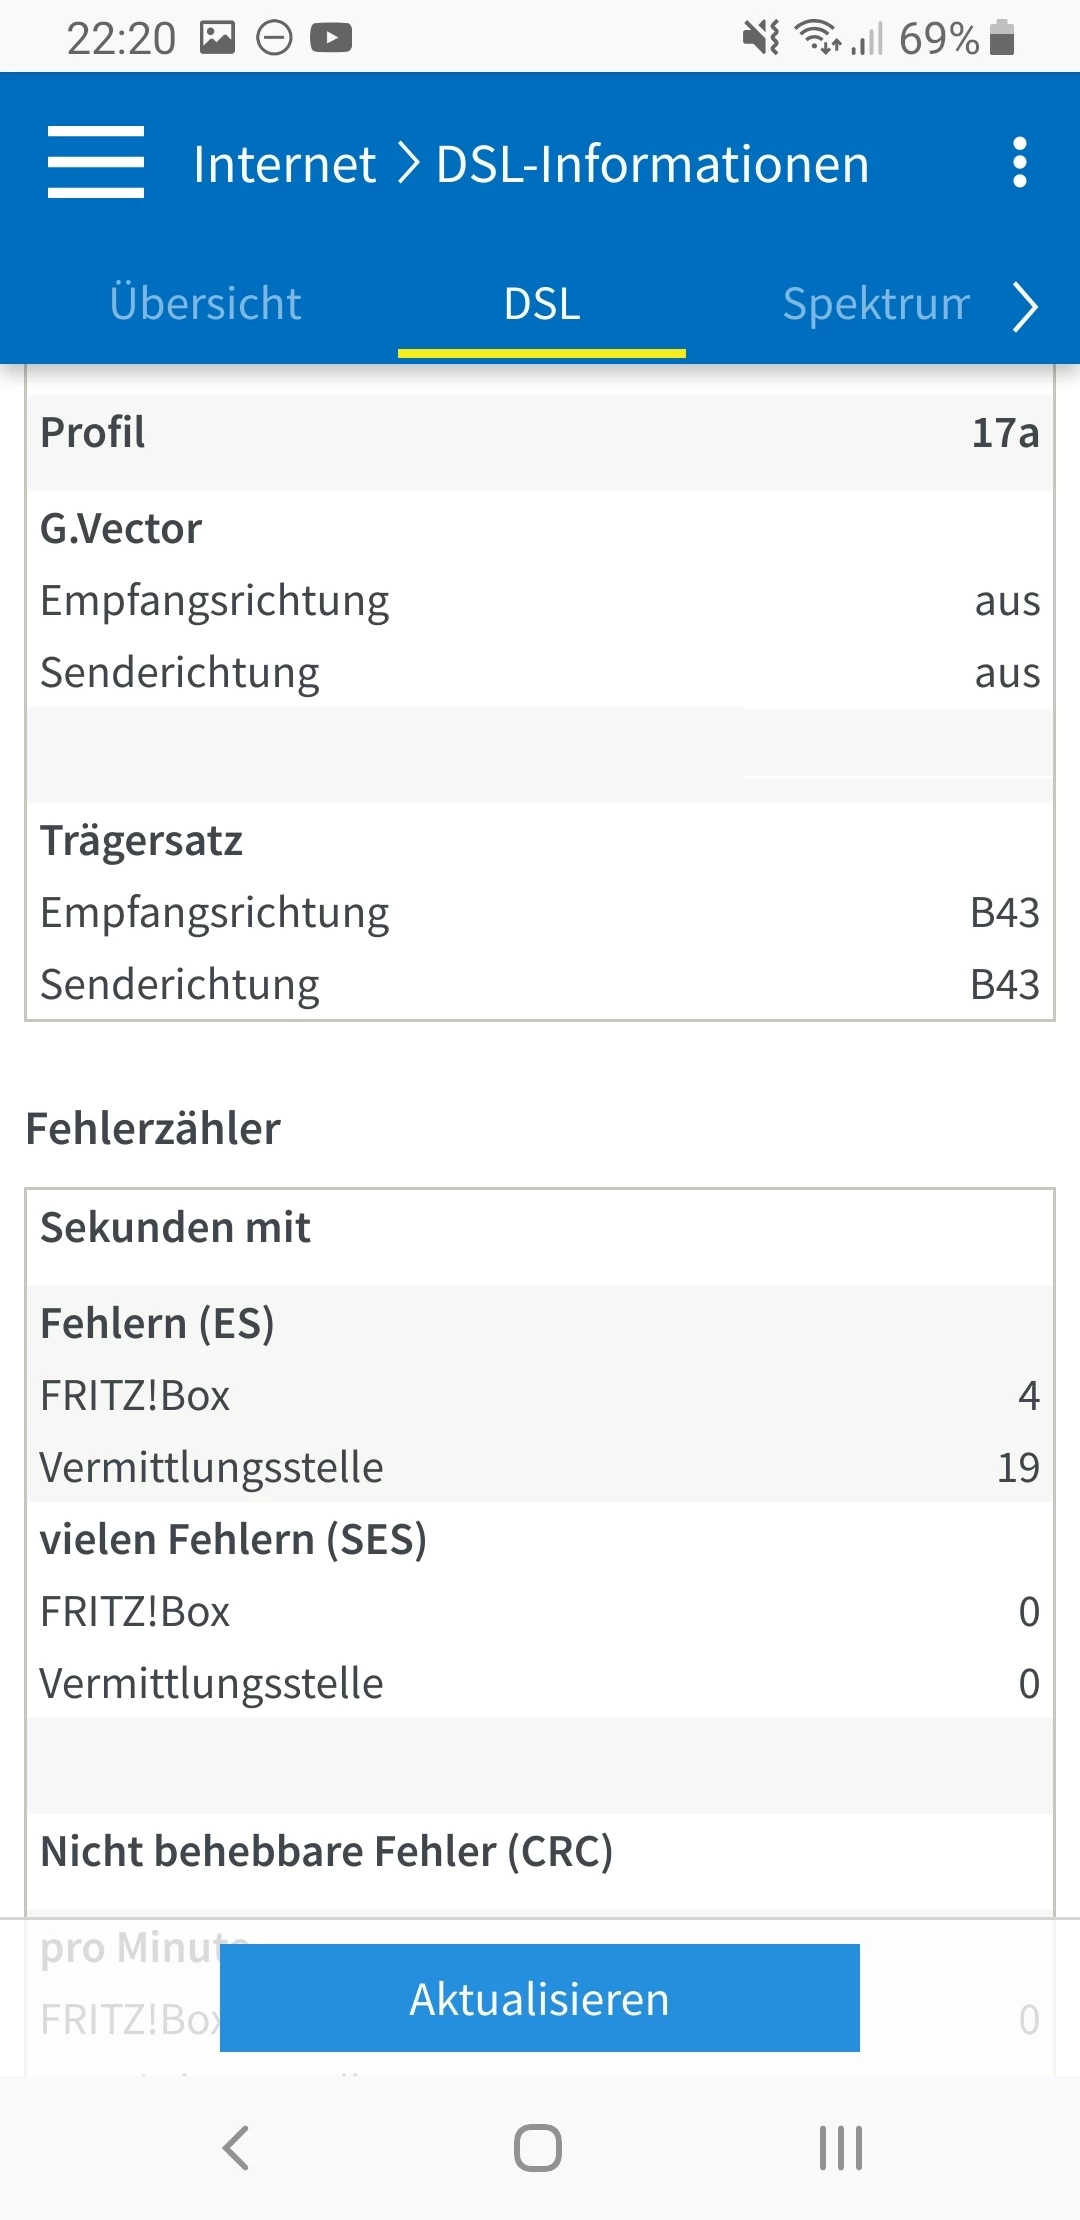Tap the Internet breadcrumb link
Screen dimensions: 1080x2220
coord(284,164)
